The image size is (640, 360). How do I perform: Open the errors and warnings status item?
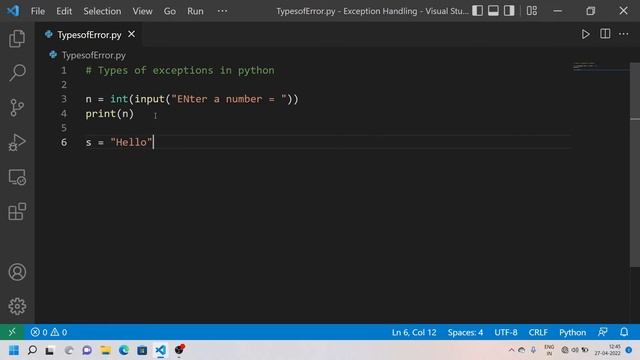point(49,332)
